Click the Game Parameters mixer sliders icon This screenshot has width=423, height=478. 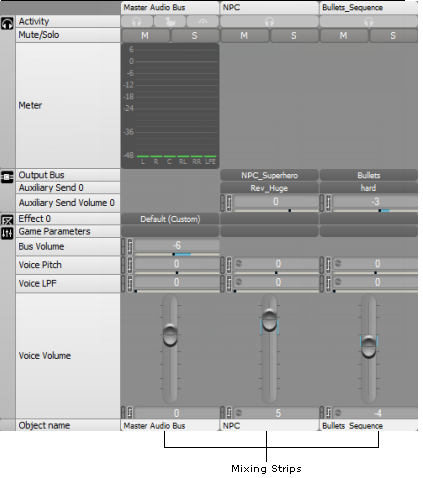7,233
